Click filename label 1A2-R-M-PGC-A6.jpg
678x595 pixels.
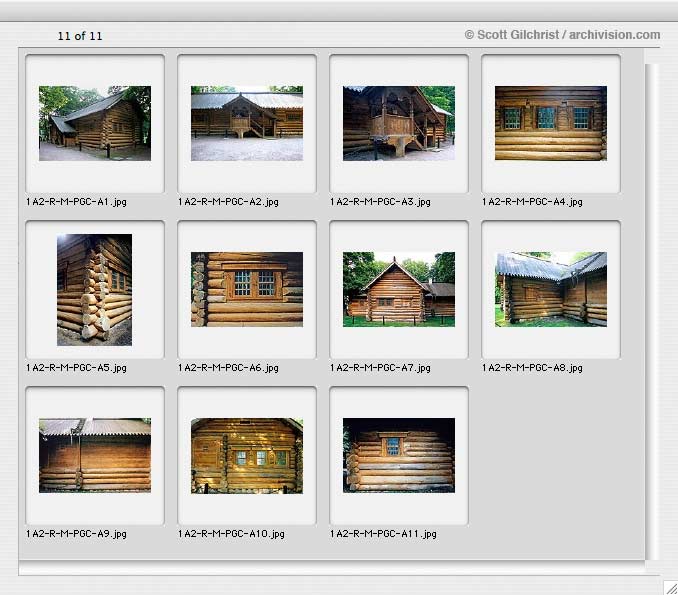tap(228, 368)
